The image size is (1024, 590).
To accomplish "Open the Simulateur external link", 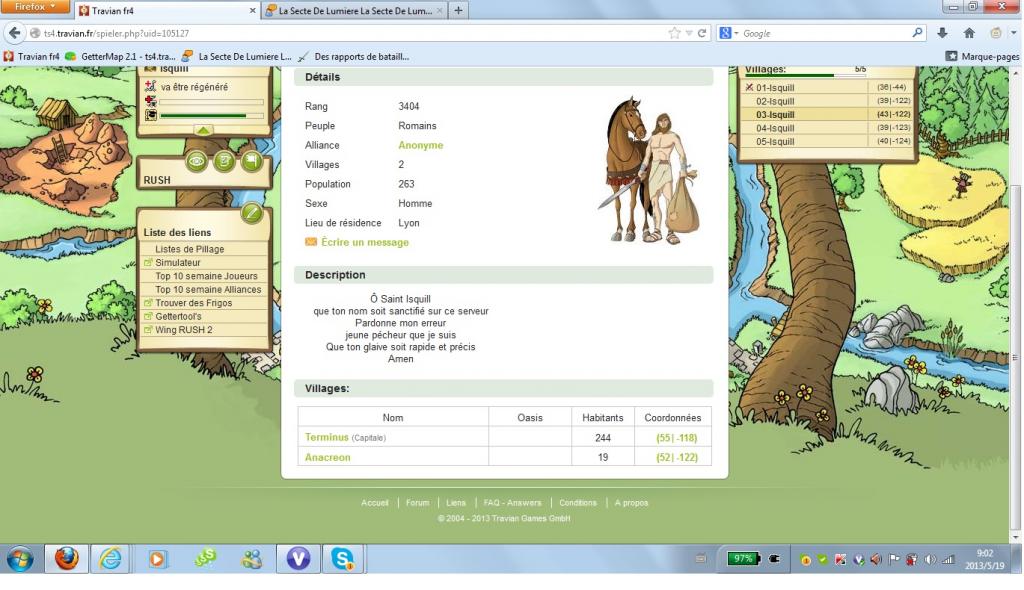I will [178, 263].
